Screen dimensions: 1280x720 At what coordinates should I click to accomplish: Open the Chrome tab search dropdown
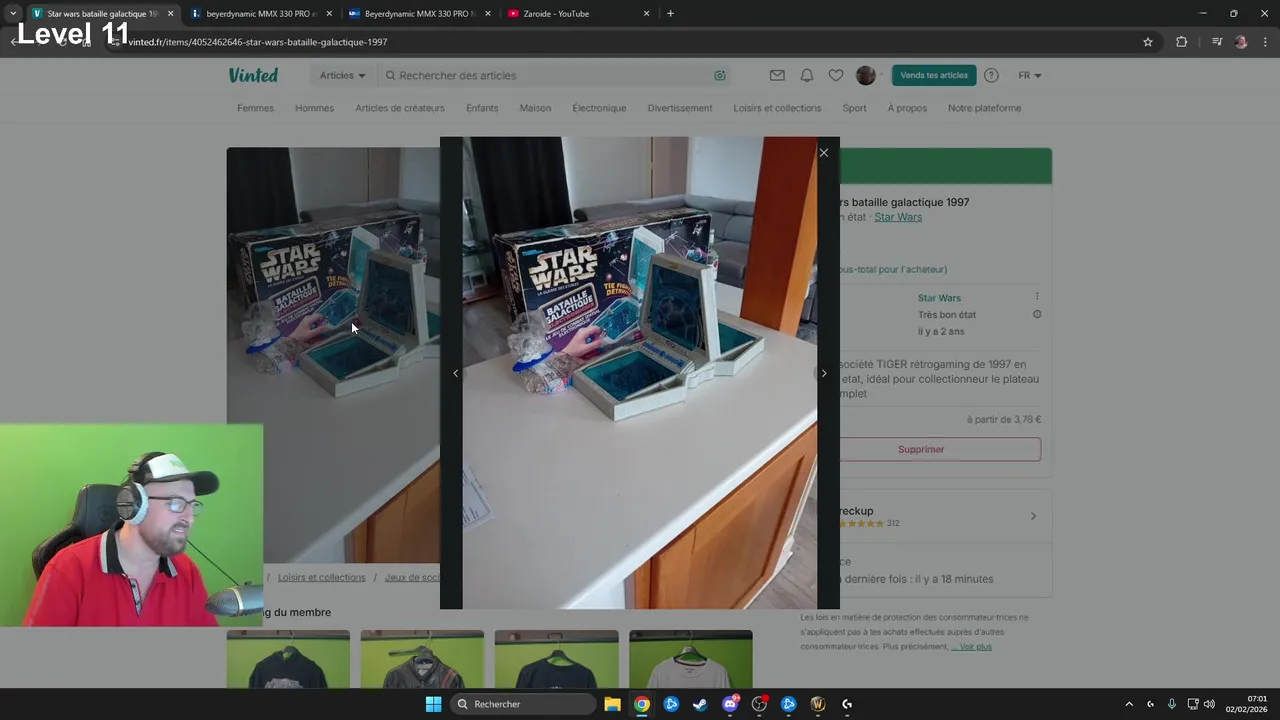[x=12, y=14]
